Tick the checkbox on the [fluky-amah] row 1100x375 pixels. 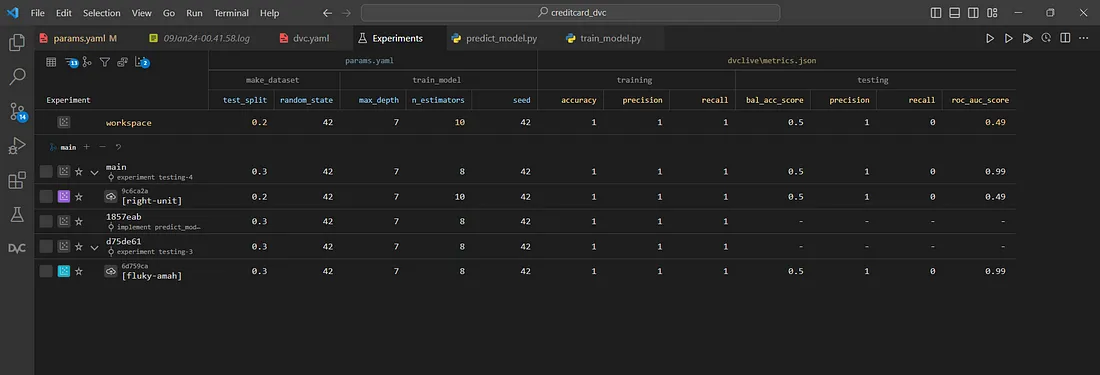click(x=46, y=271)
